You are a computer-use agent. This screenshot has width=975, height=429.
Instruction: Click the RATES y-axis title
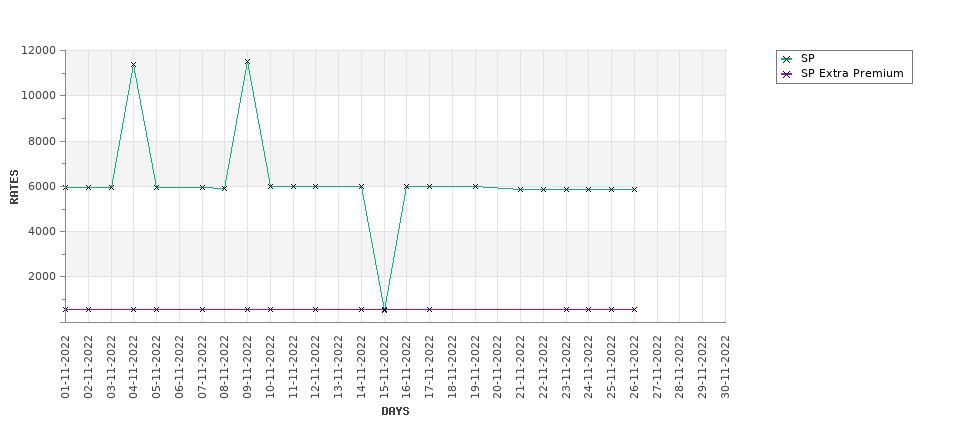14,187
